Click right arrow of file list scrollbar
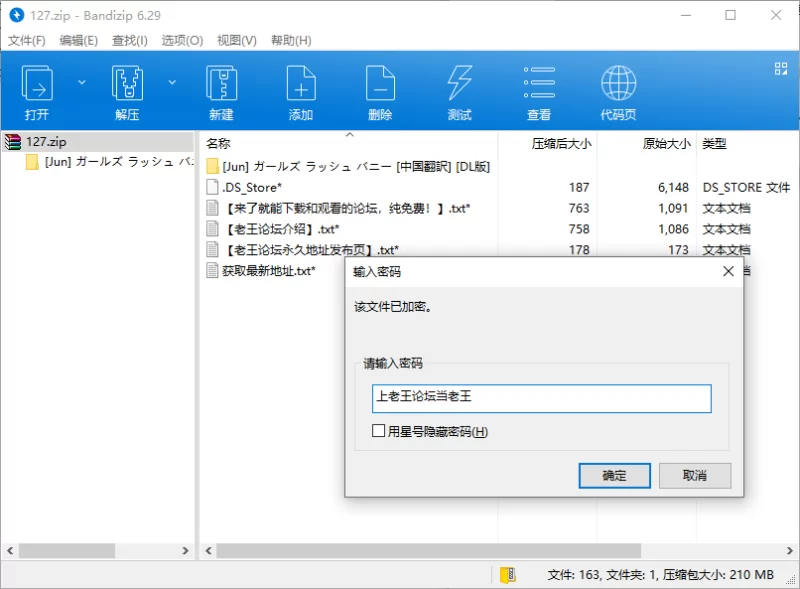The height and width of the screenshot is (589, 800). point(789,551)
